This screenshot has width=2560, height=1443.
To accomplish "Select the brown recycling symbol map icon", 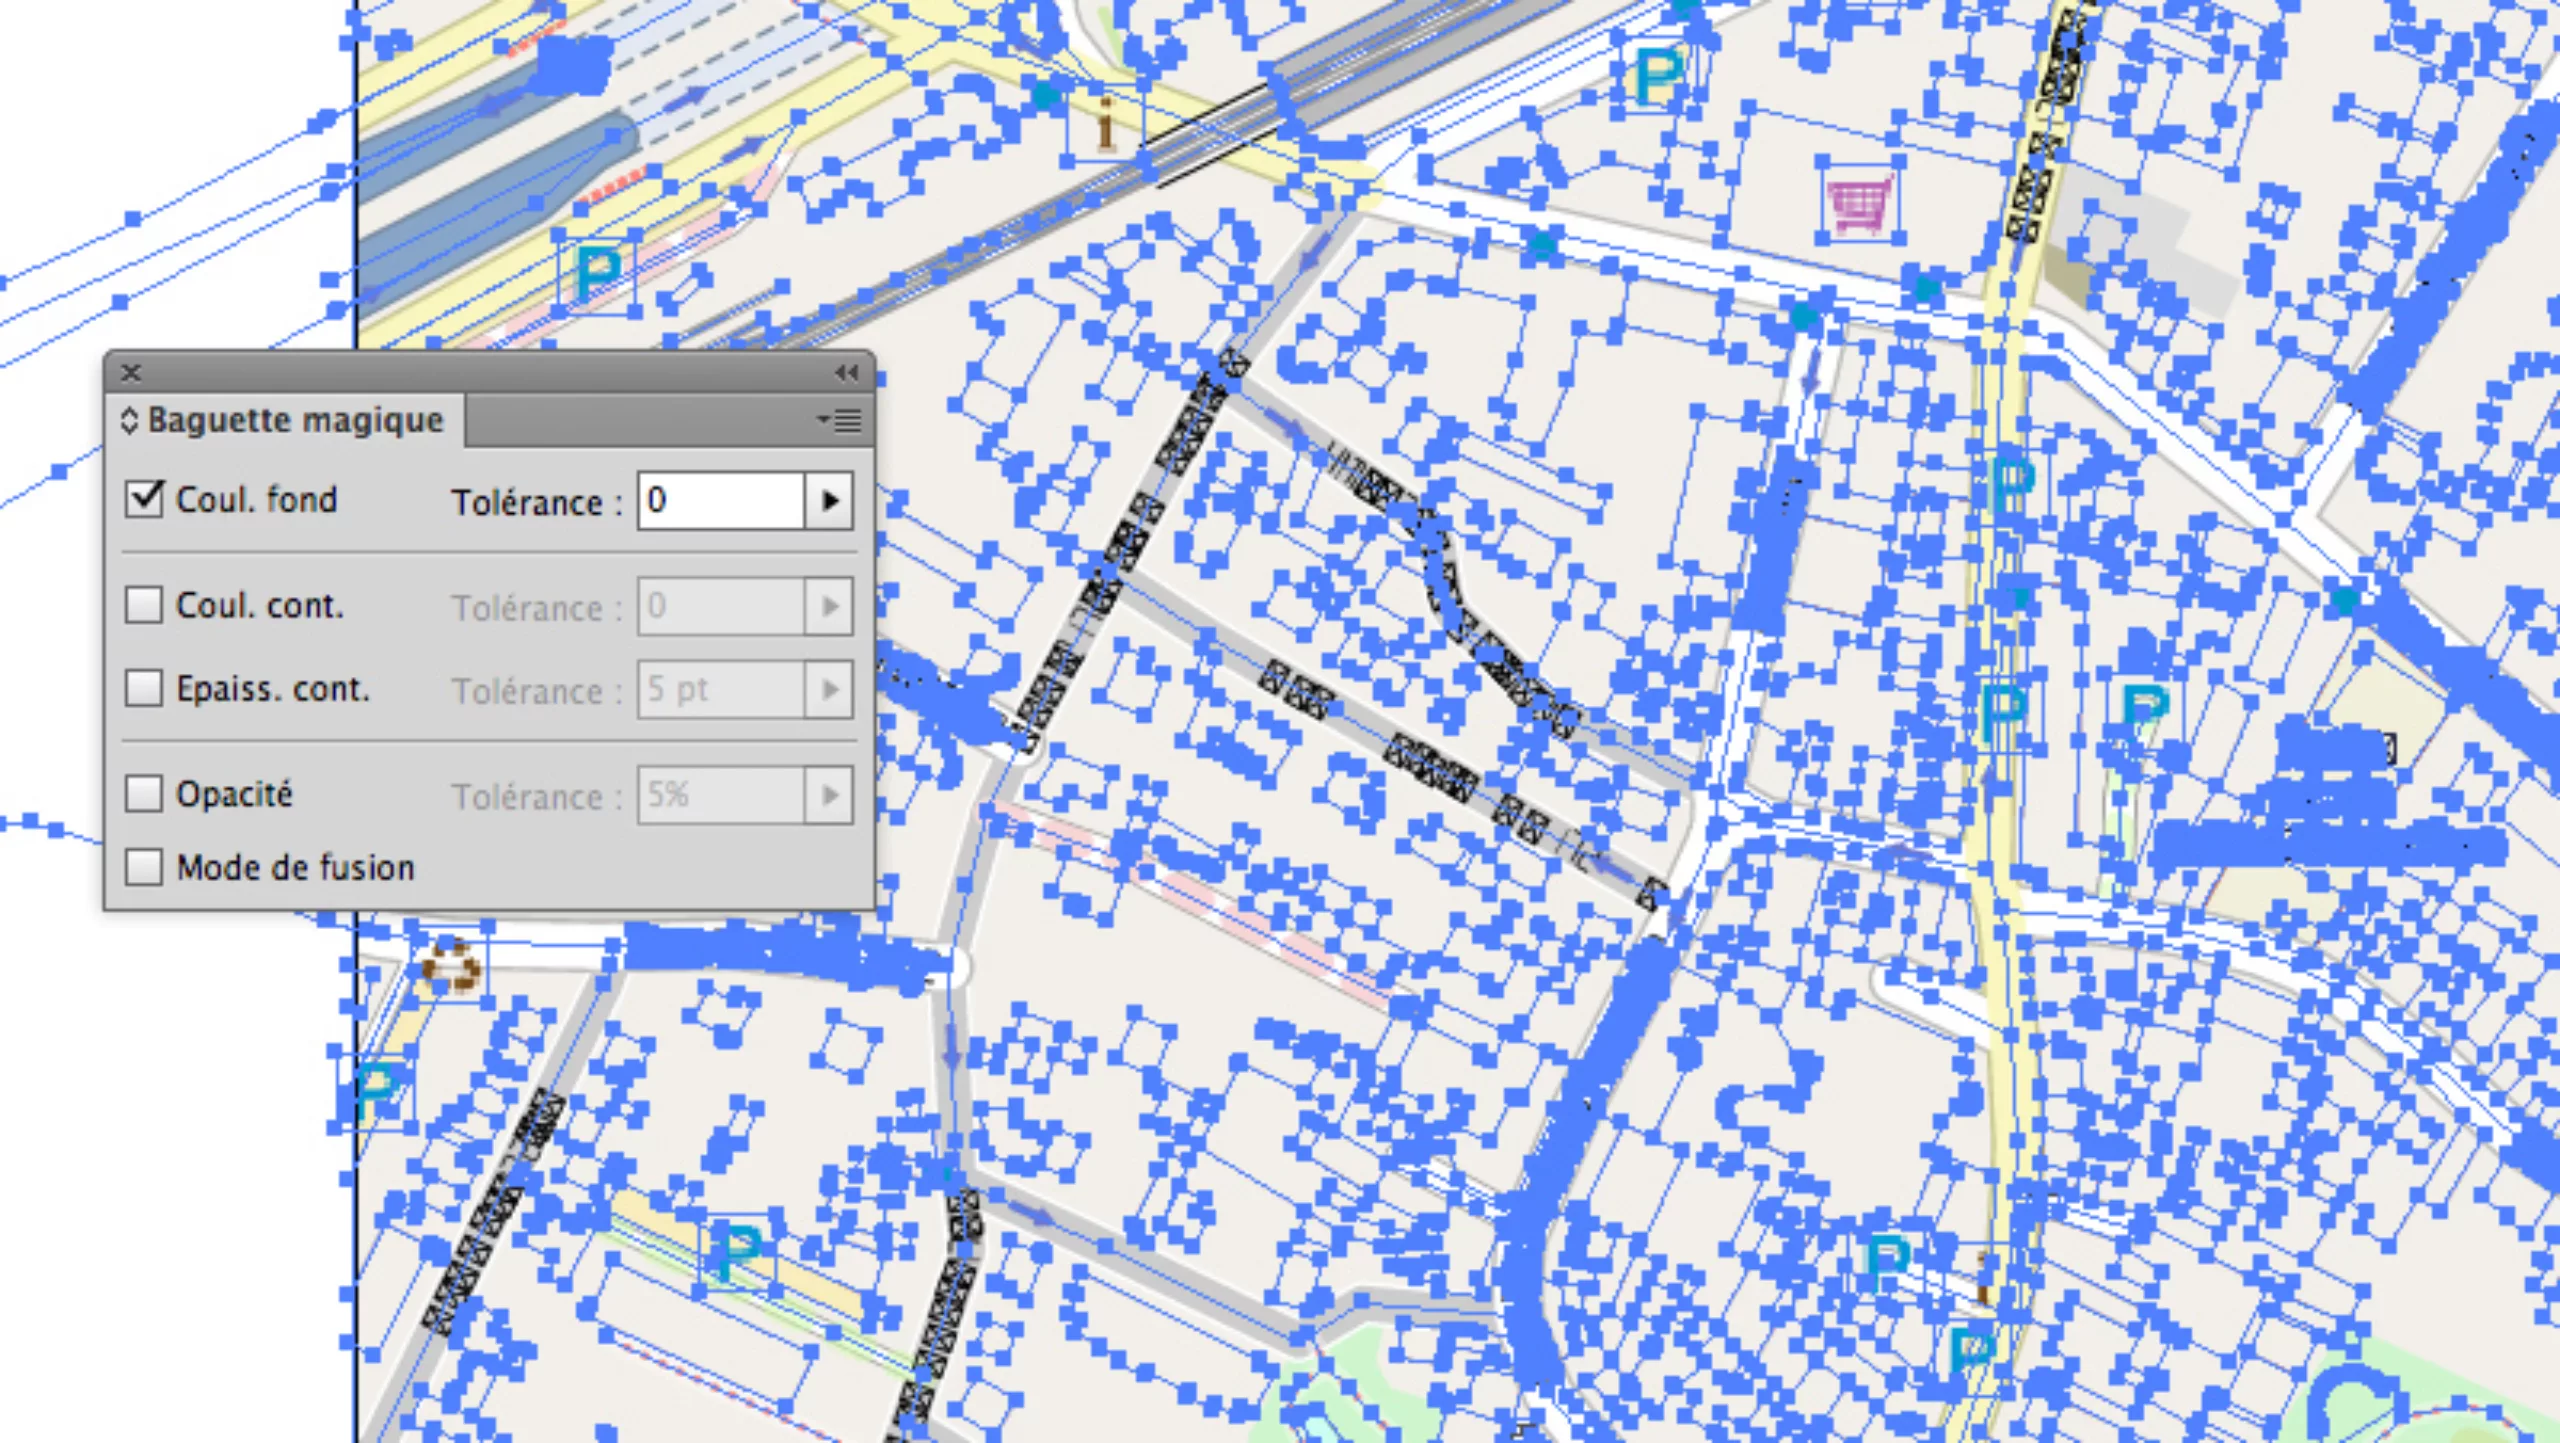I will click(450, 966).
